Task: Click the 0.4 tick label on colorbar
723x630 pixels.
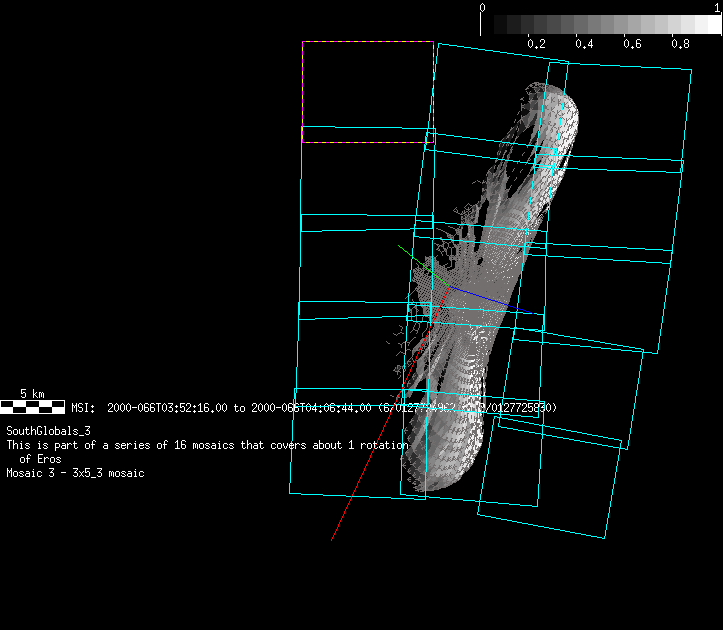Action: [584, 45]
